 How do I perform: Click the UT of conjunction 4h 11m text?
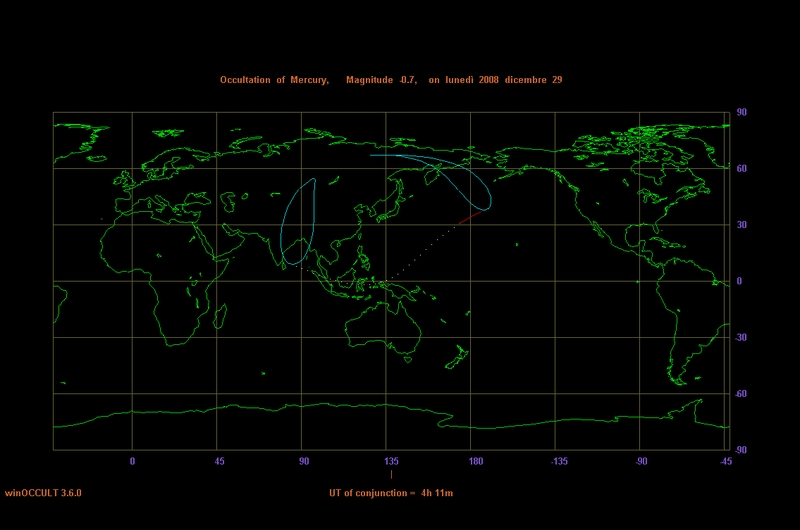391,493
